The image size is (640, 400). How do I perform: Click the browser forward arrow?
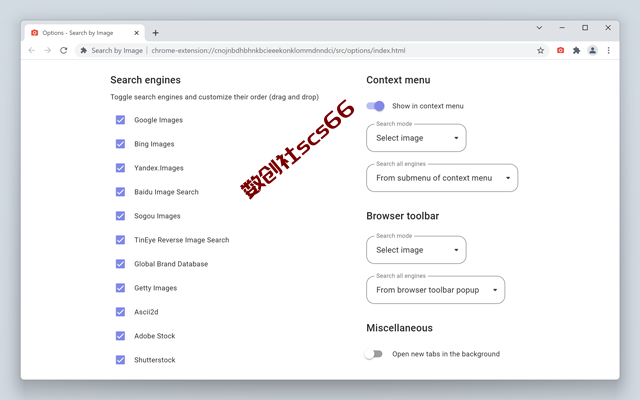click(x=47, y=50)
